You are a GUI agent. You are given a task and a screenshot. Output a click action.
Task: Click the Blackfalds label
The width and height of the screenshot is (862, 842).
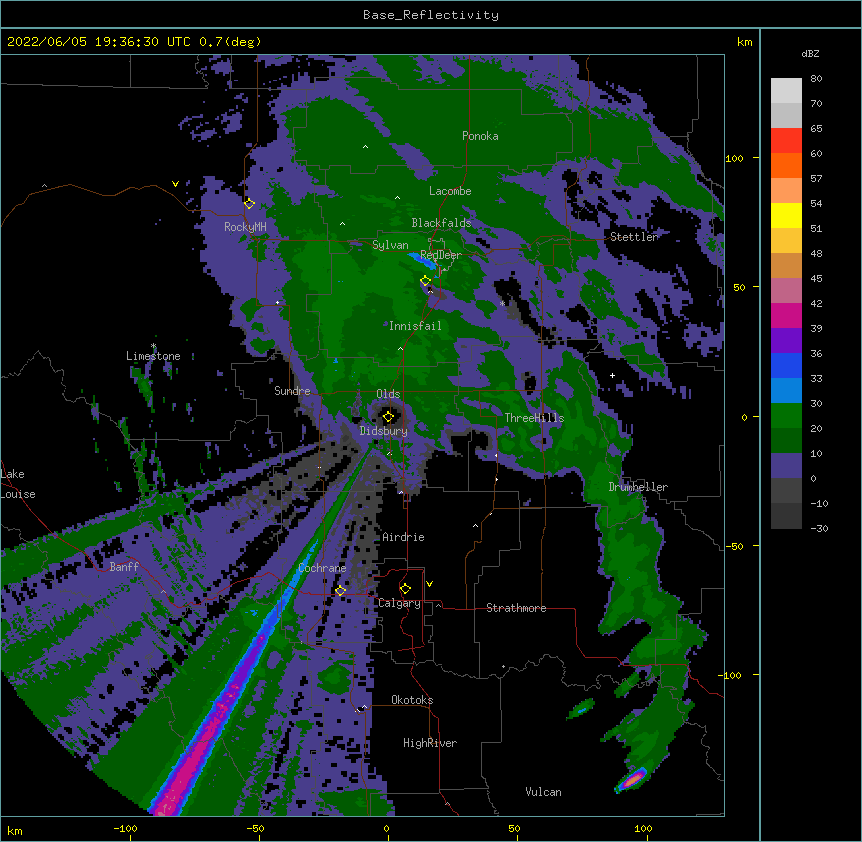pos(441,223)
